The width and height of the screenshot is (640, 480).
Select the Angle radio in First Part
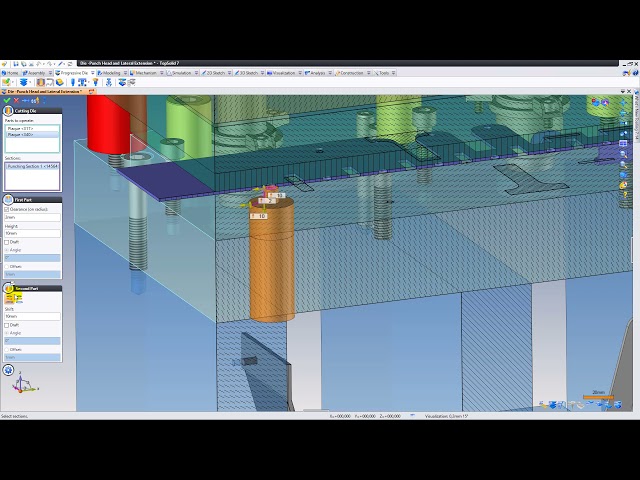(6, 250)
